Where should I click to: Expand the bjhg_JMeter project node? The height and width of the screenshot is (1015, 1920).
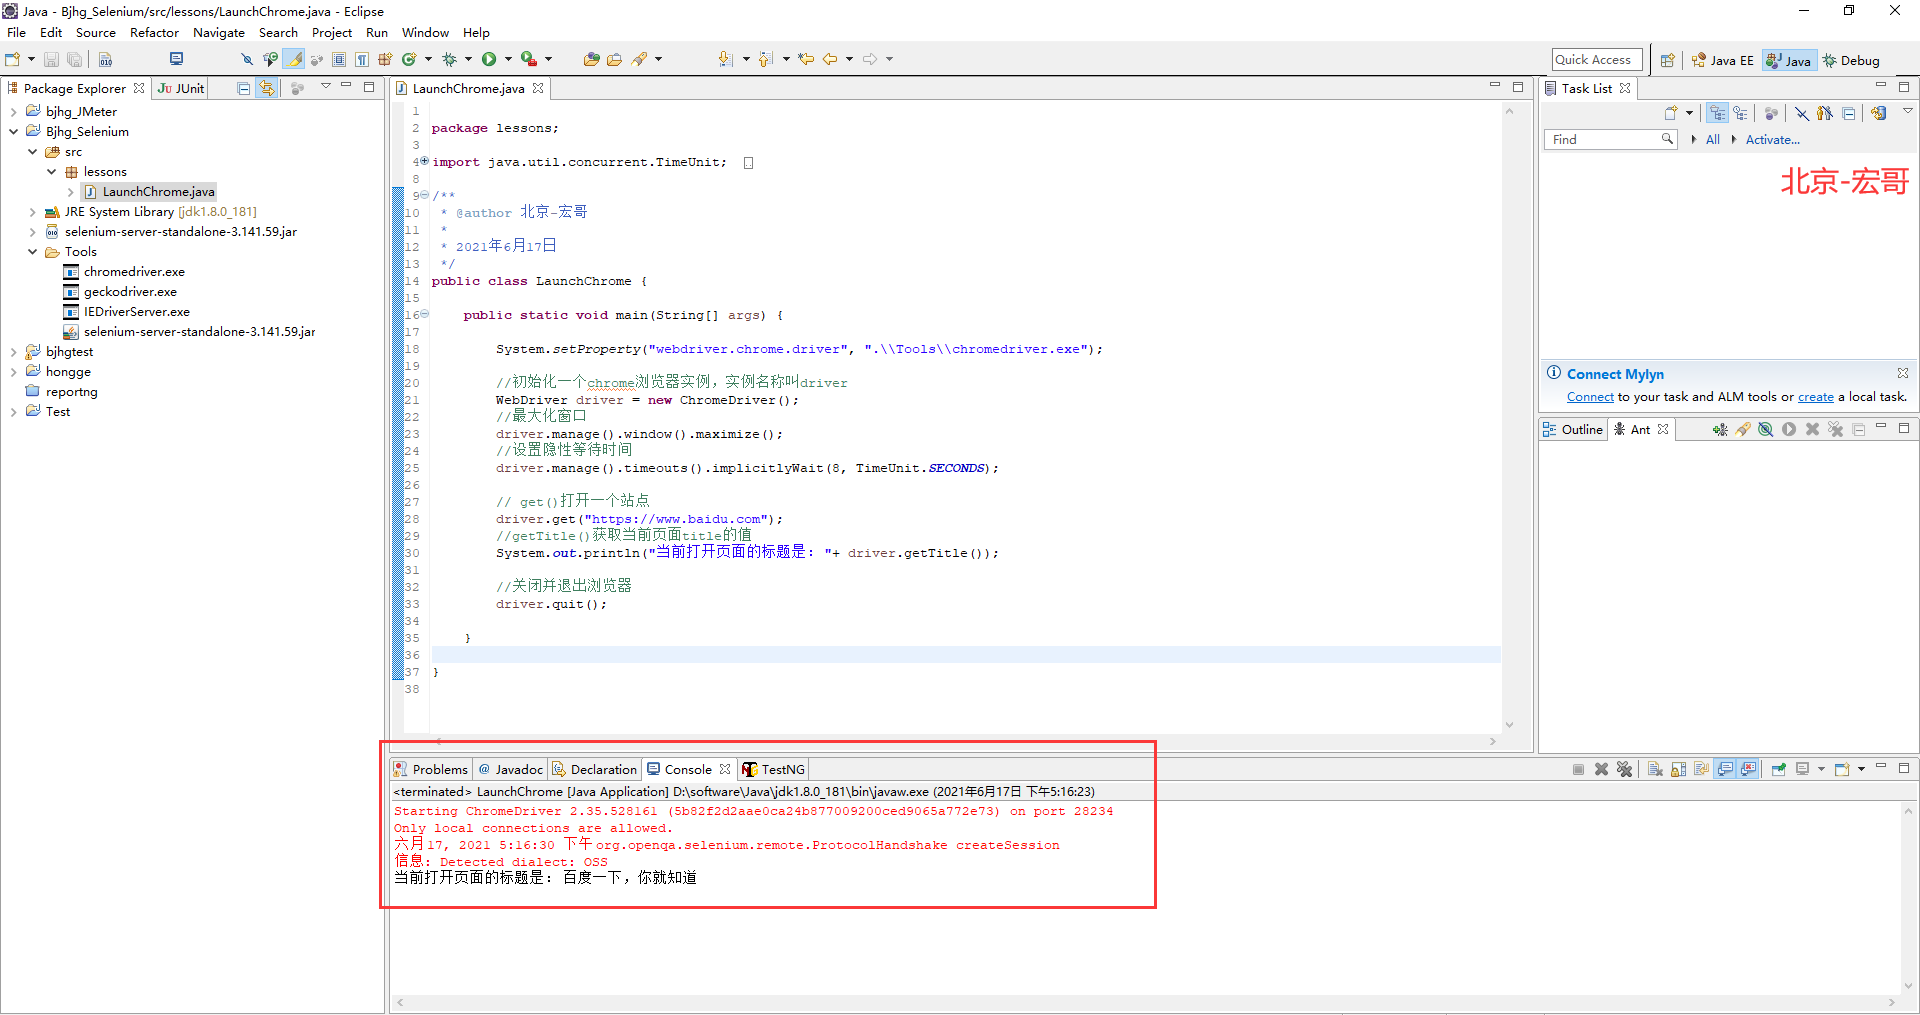click(x=13, y=112)
